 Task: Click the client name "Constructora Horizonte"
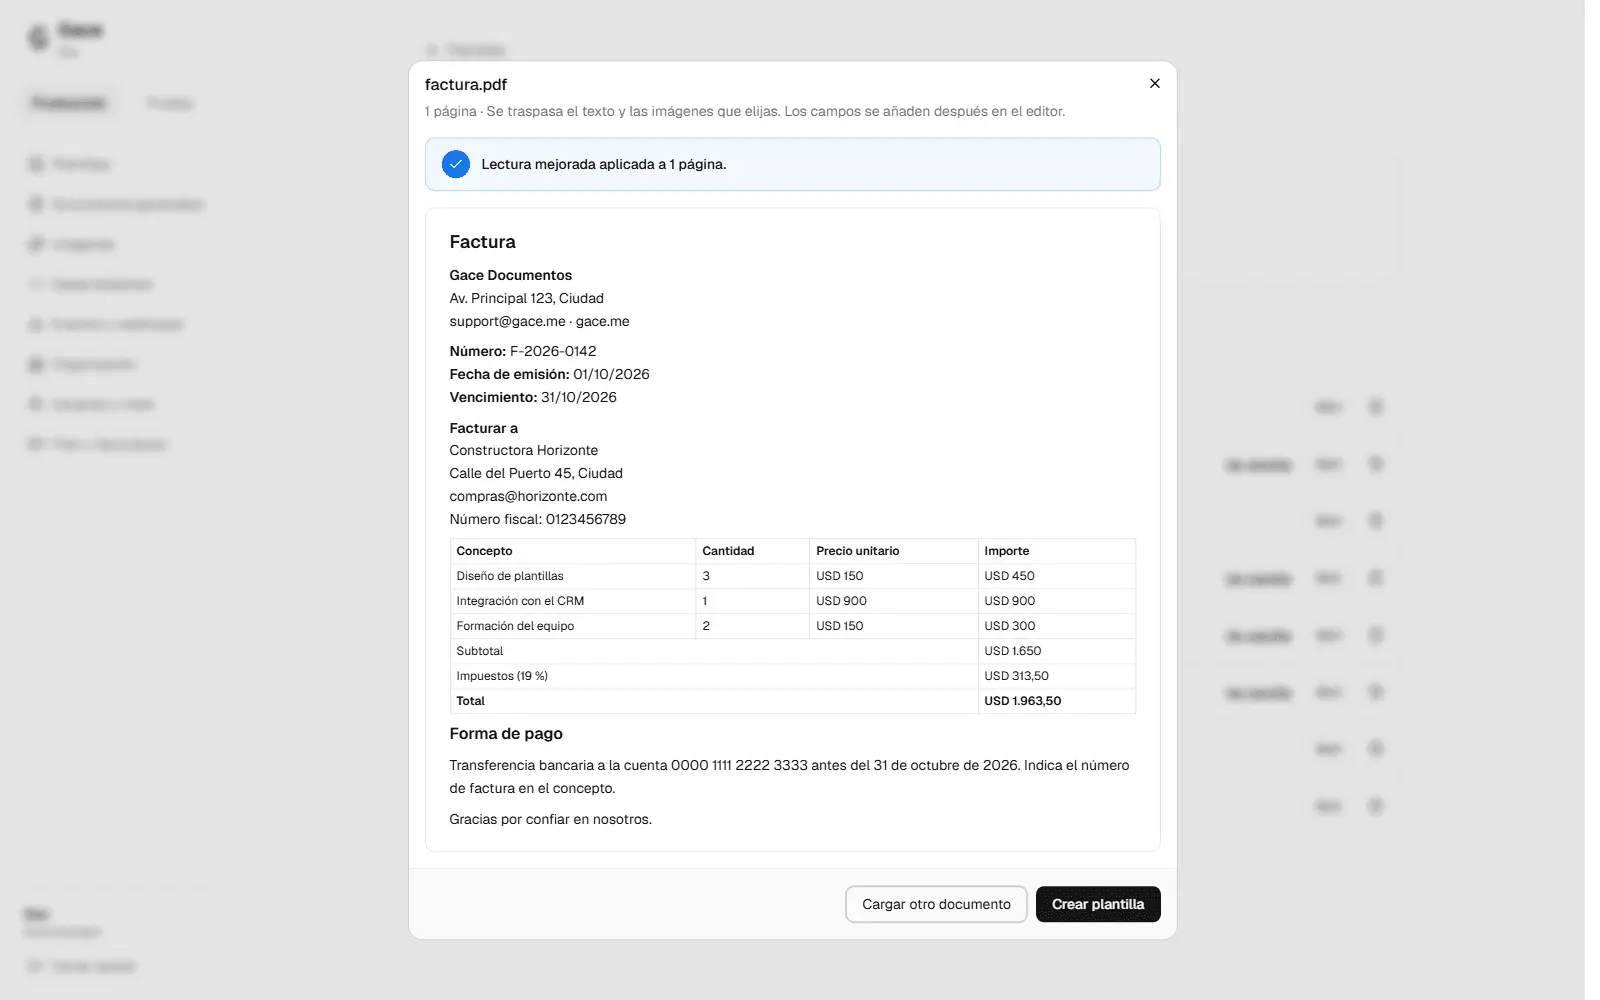pyautogui.click(x=523, y=450)
